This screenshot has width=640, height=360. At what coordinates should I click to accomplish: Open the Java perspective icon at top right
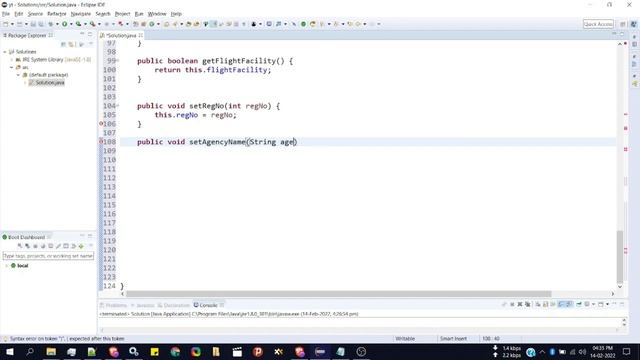(634, 24)
